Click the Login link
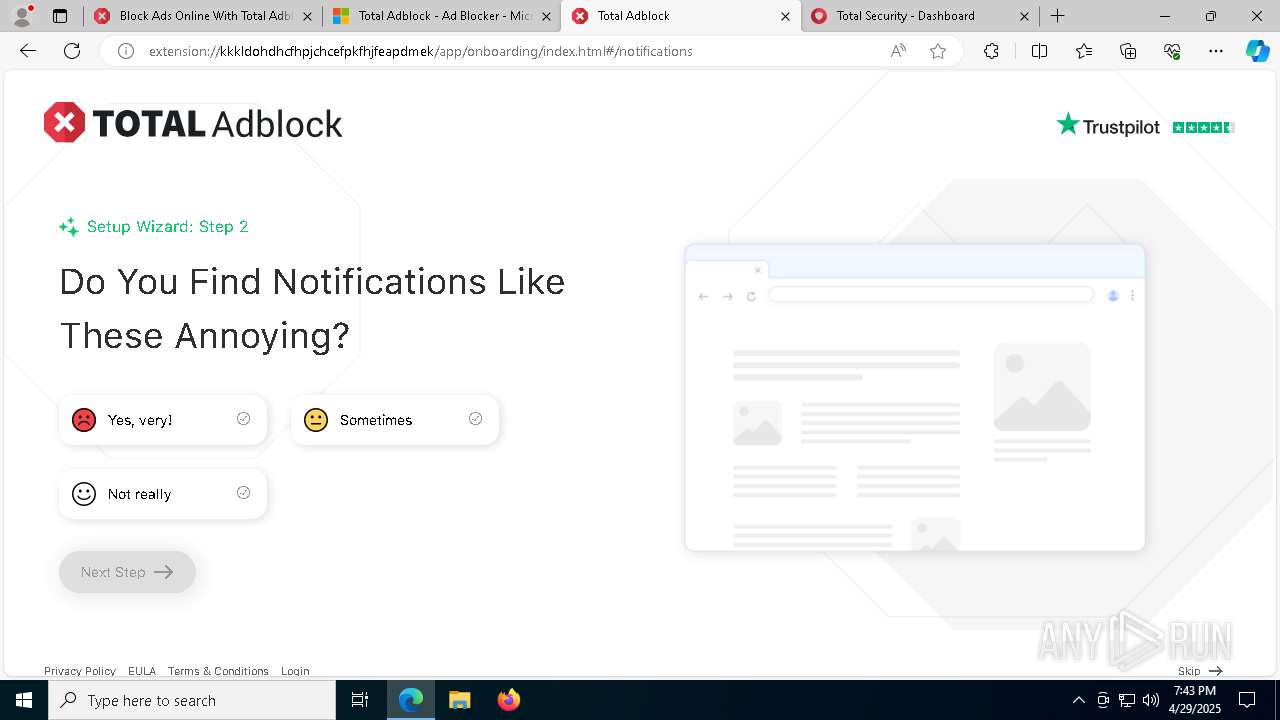The height and width of the screenshot is (720, 1280). pos(295,671)
